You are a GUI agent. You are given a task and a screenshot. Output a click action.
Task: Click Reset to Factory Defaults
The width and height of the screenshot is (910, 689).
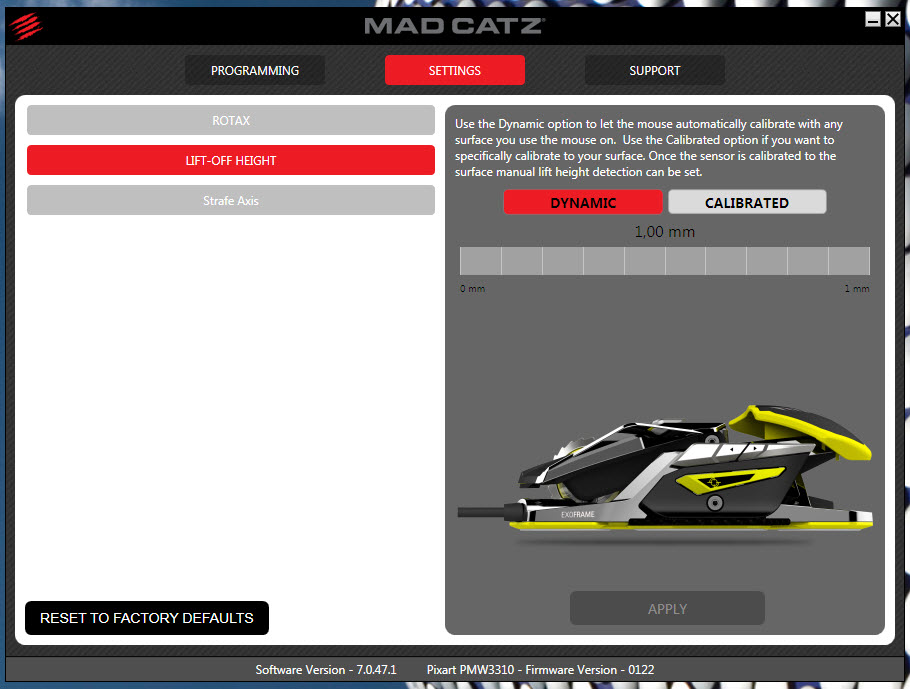coord(147,618)
